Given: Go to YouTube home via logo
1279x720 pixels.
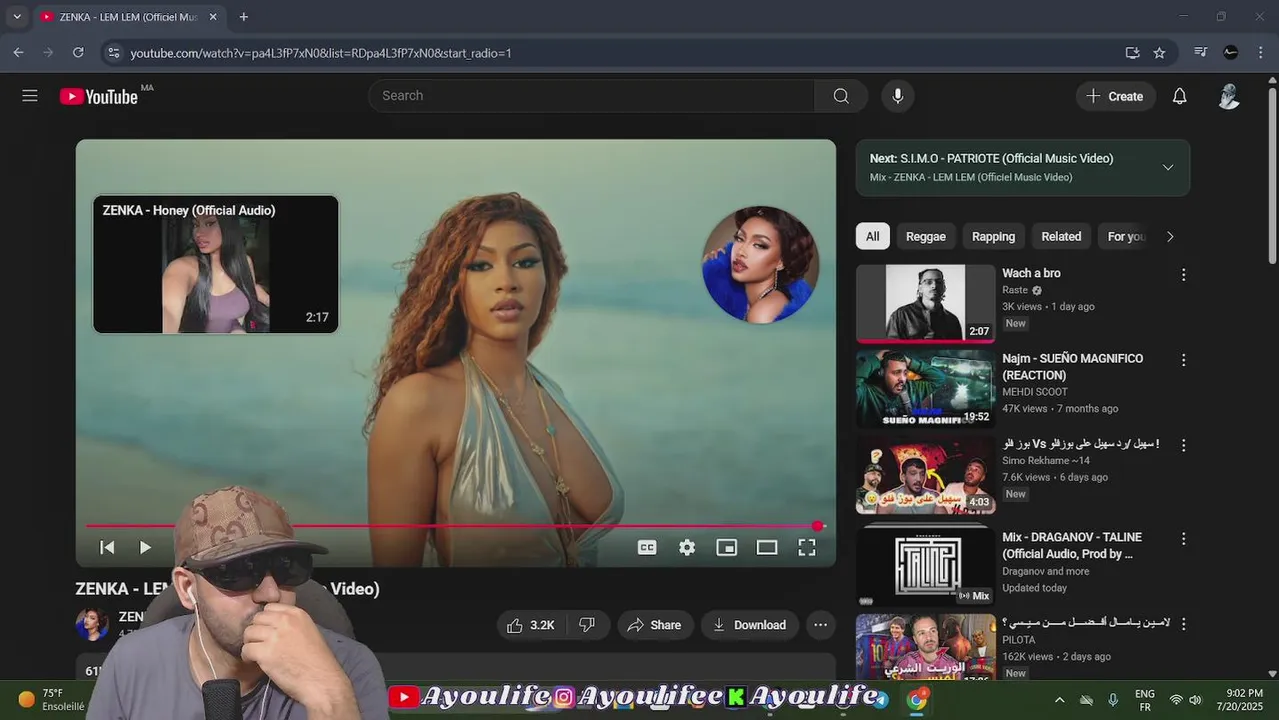Looking at the screenshot, I should pos(99,96).
